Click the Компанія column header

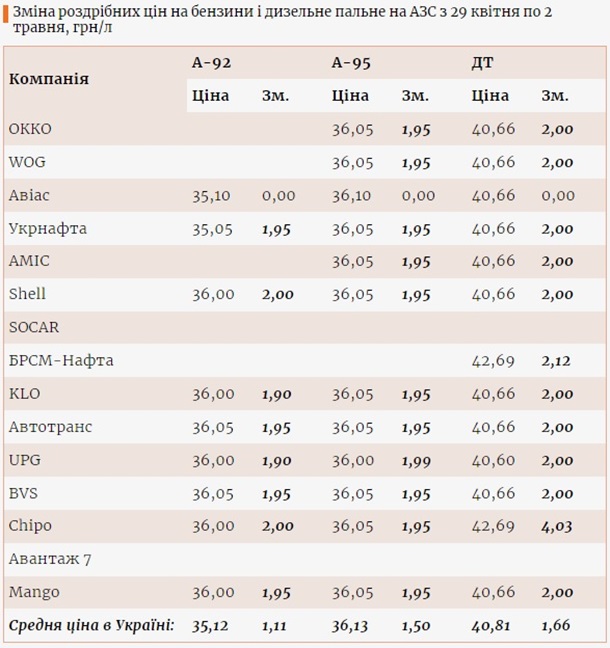click(x=49, y=79)
